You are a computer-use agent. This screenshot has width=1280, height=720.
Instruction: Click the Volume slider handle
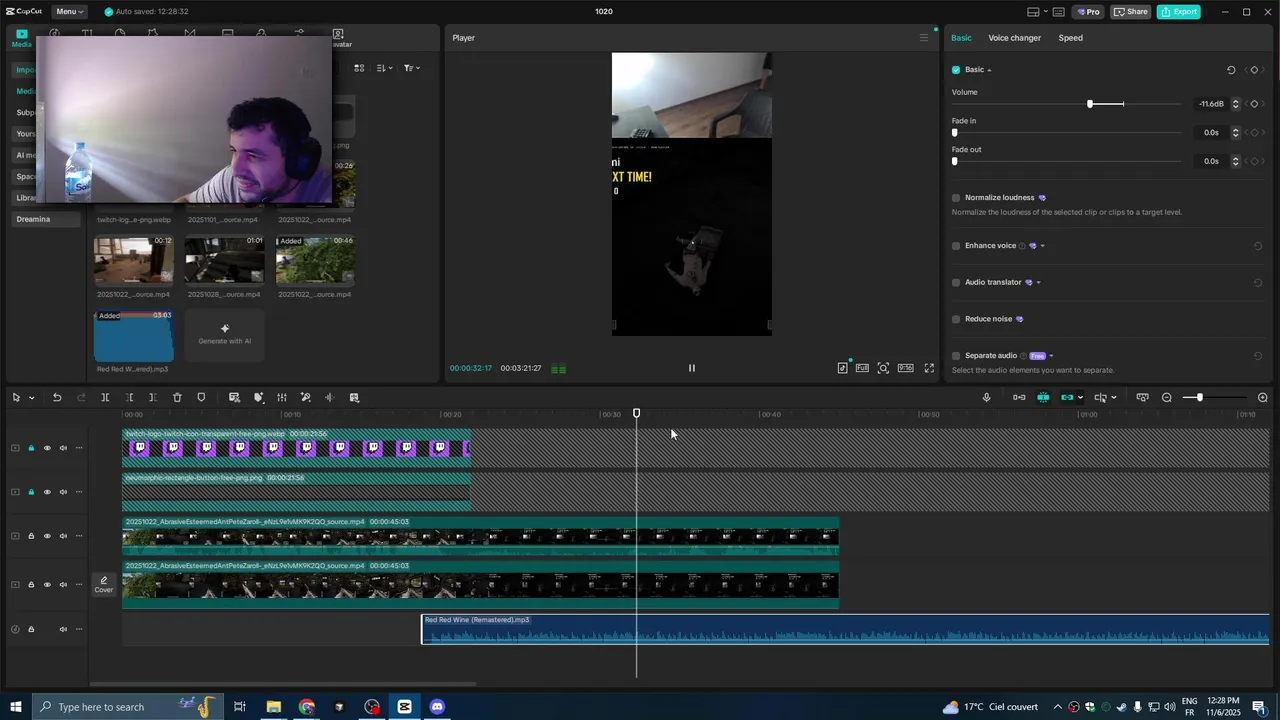coord(1090,104)
